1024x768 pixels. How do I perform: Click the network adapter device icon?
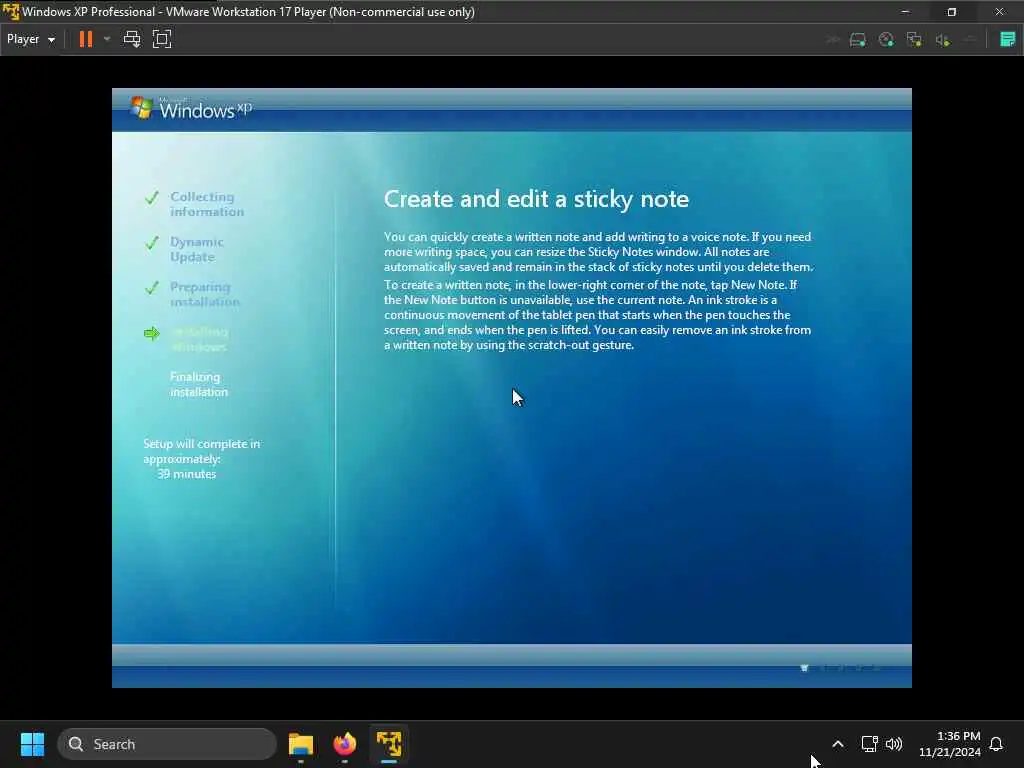(x=914, y=40)
